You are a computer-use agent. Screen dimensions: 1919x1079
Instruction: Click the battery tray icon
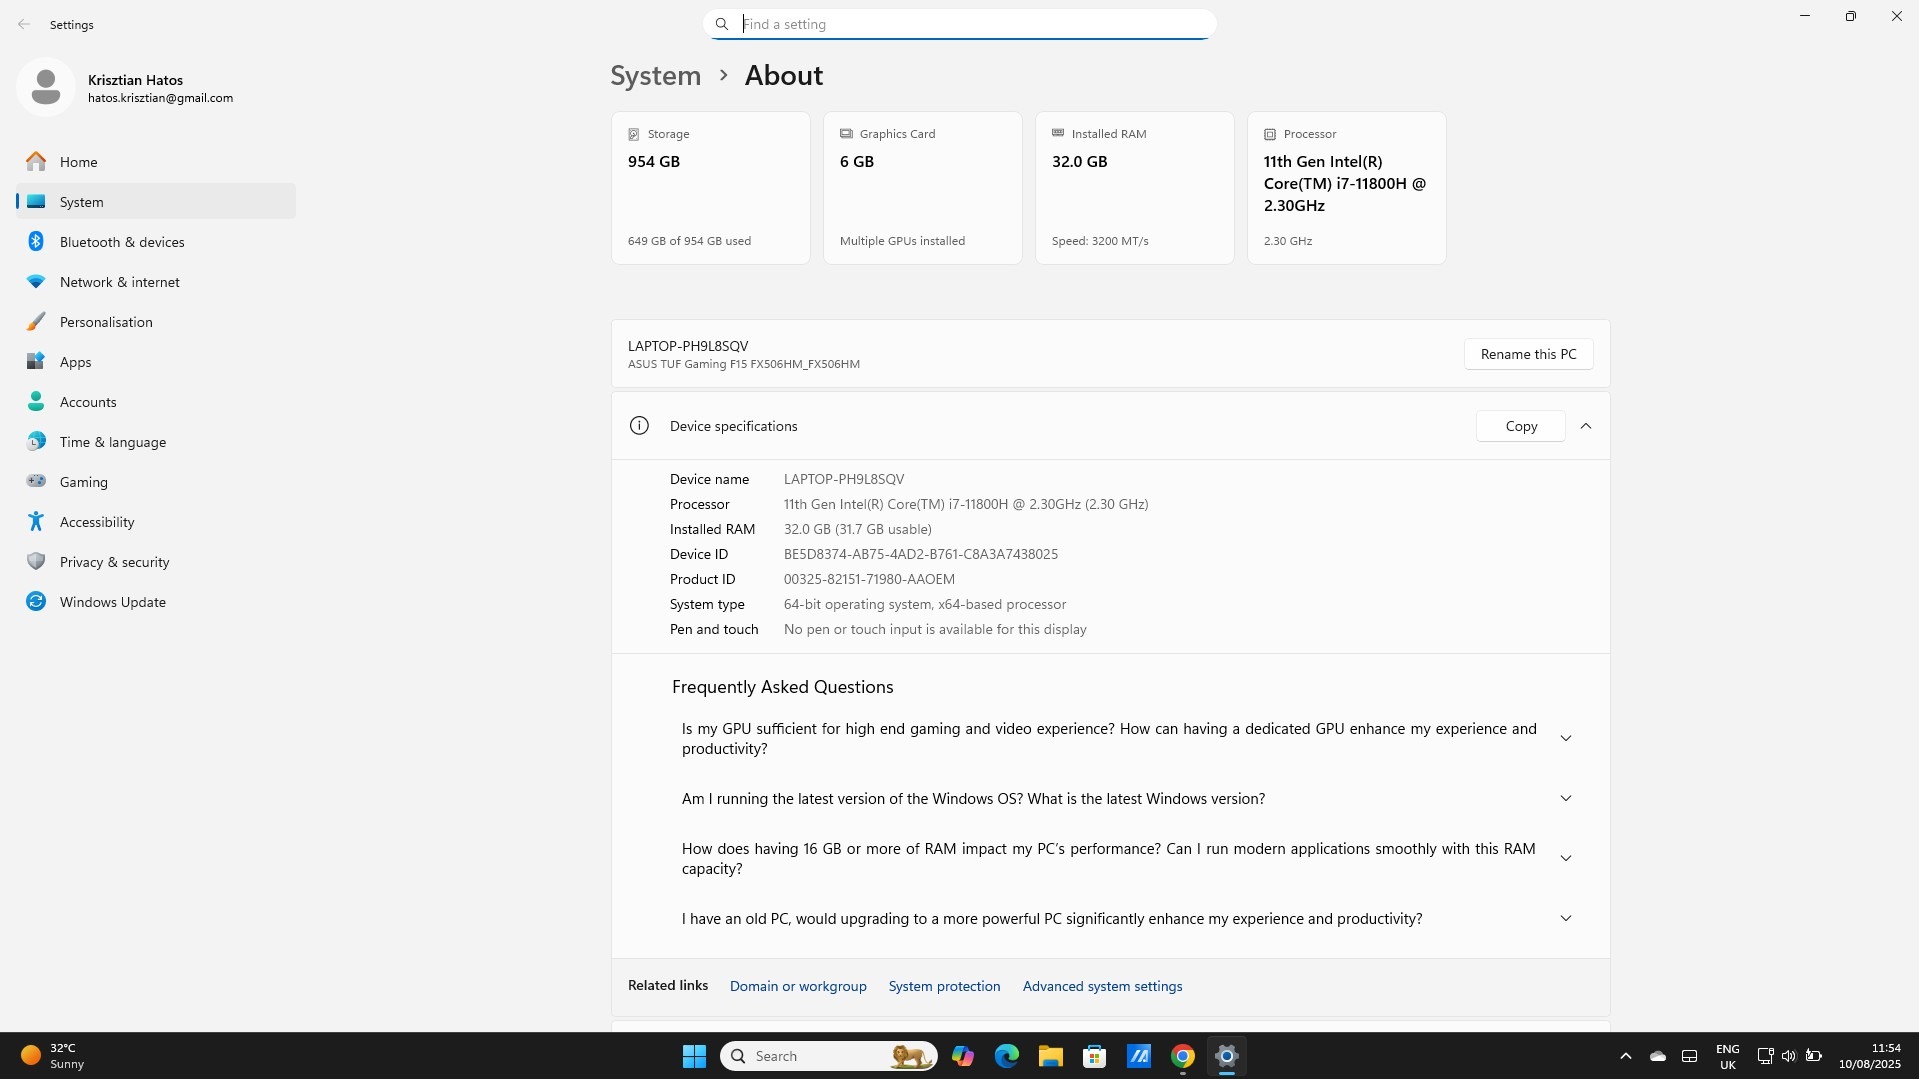pyautogui.click(x=1813, y=1056)
